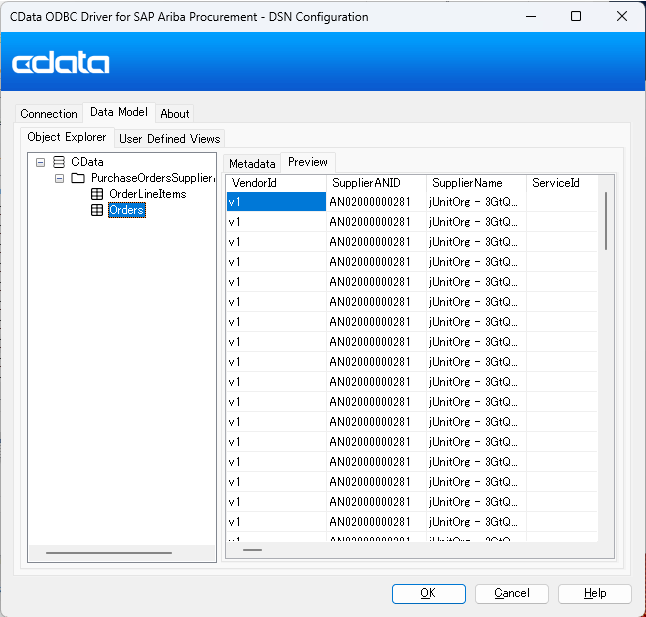The height and width of the screenshot is (617, 646).
Task: Click the CData database icon in tree
Action: coord(59,162)
